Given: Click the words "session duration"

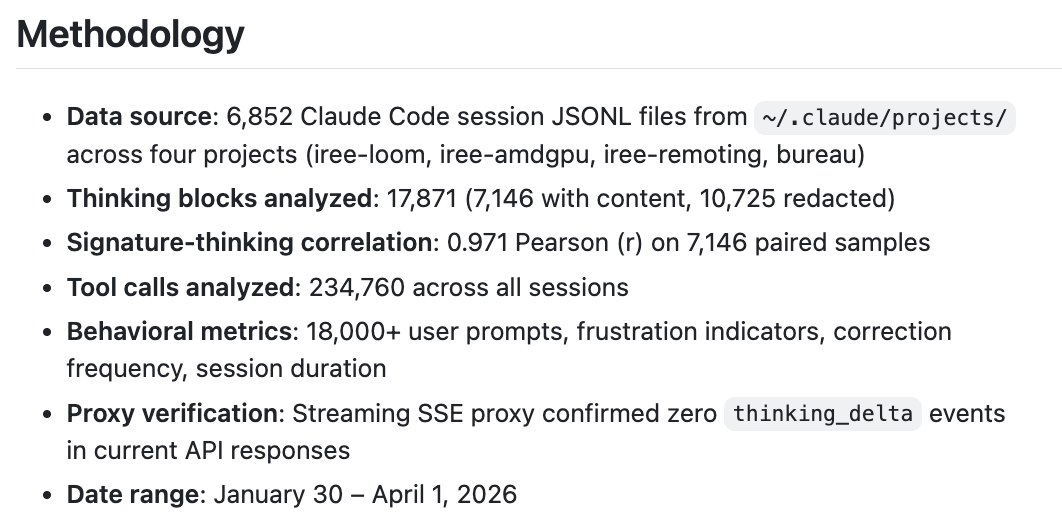Looking at the screenshot, I should [x=291, y=368].
